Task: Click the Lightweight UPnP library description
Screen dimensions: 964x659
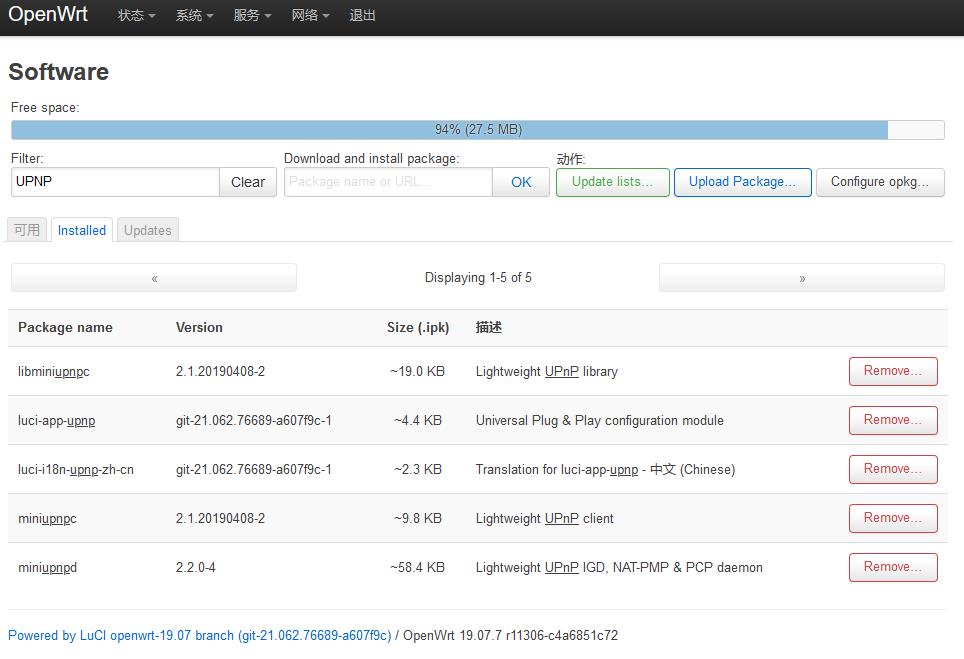Action: point(547,371)
